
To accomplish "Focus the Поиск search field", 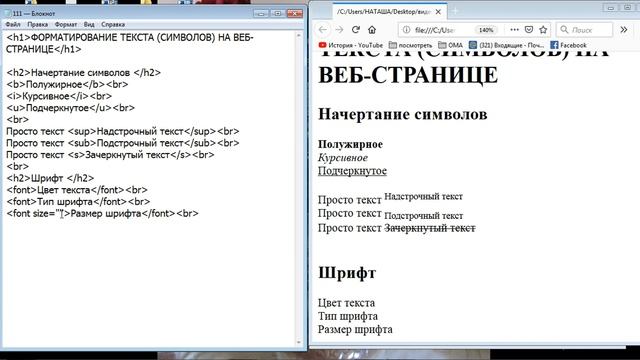I will [x=584, y=30].
